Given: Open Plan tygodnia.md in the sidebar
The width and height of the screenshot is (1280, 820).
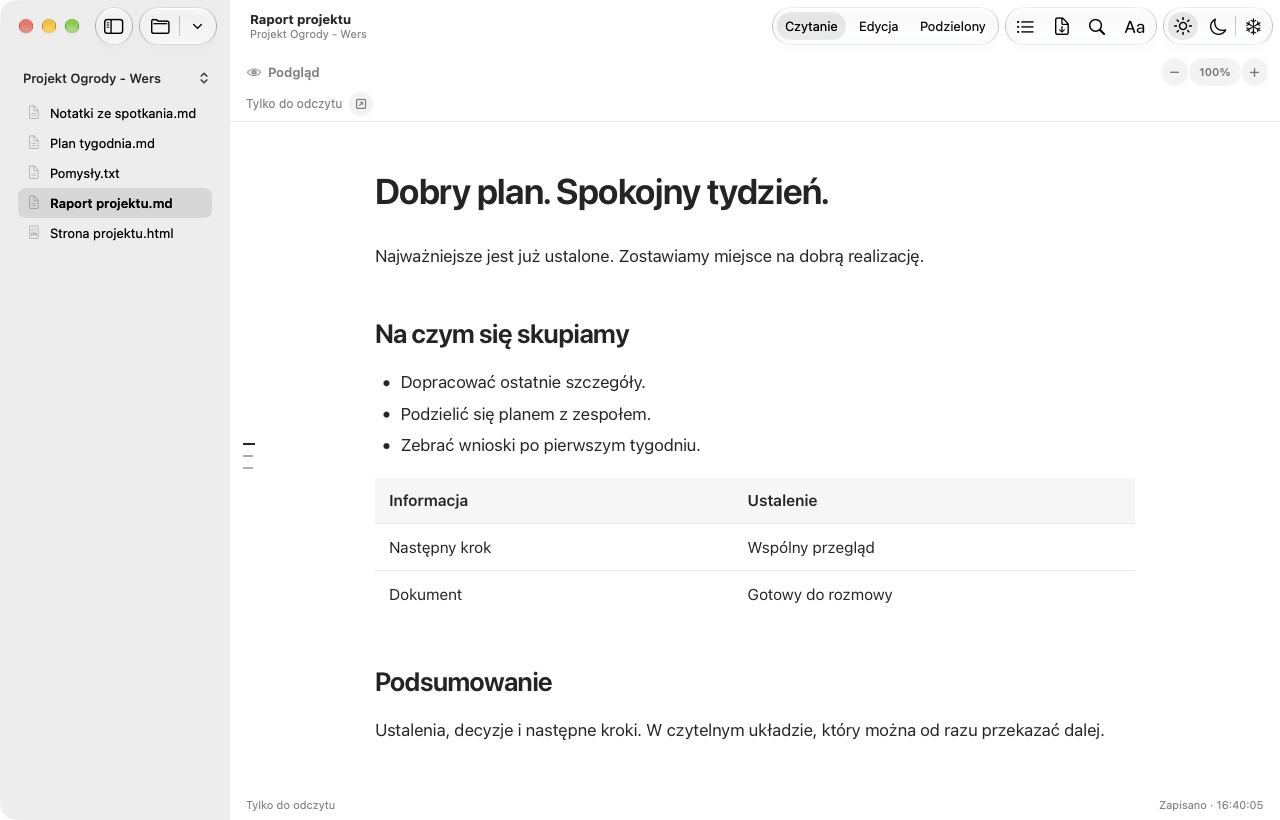Looking at the screenshot, I should point(115,143).
